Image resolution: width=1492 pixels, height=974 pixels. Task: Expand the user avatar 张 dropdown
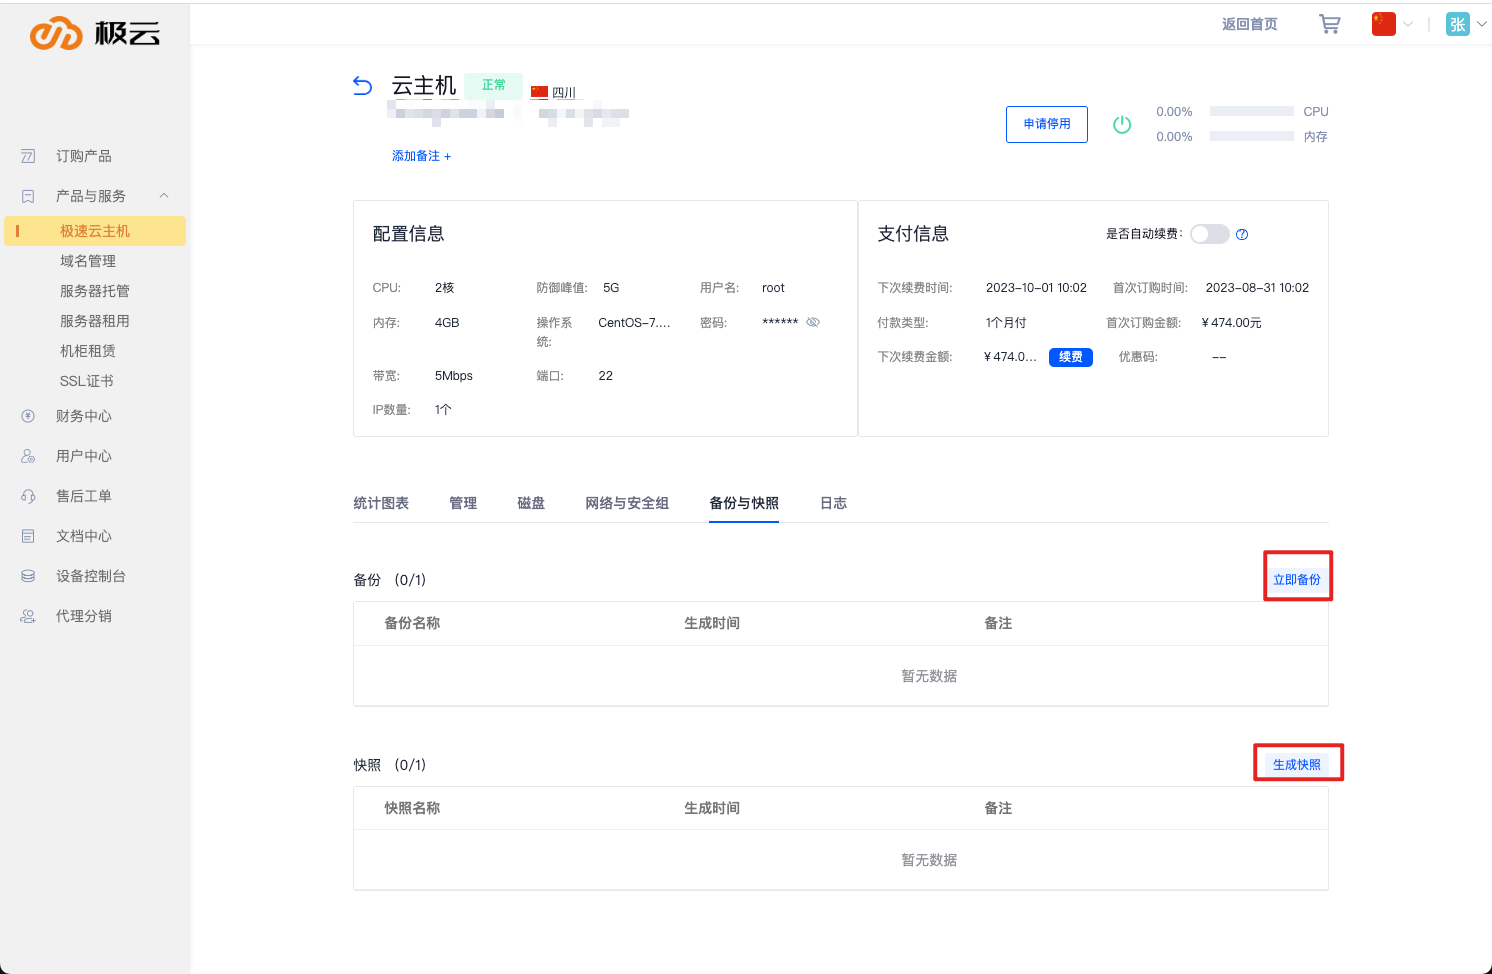pyautogui.click(x=1466, y=24)
